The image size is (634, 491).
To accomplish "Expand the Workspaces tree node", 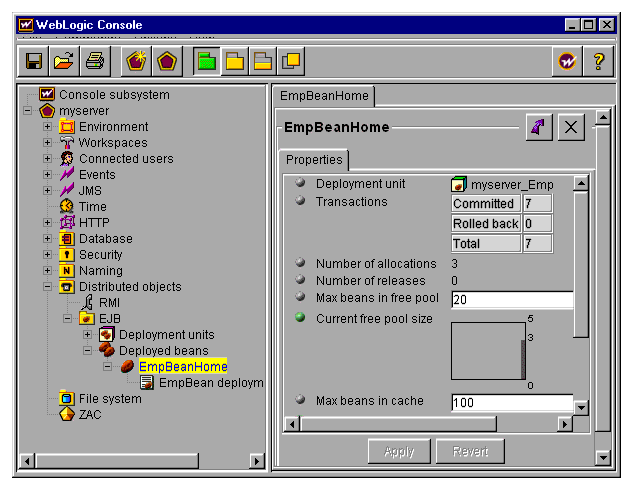I will click(x=47, y=142).
